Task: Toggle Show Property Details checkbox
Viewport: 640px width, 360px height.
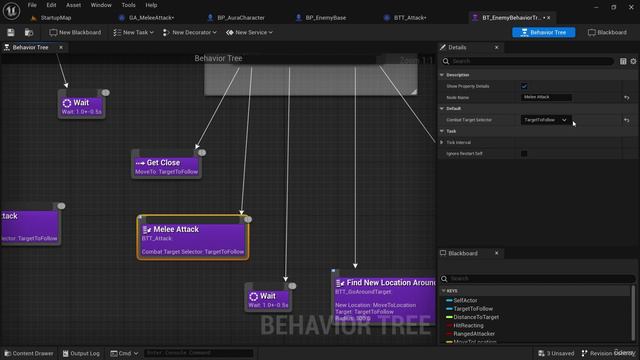Action: 524,86
